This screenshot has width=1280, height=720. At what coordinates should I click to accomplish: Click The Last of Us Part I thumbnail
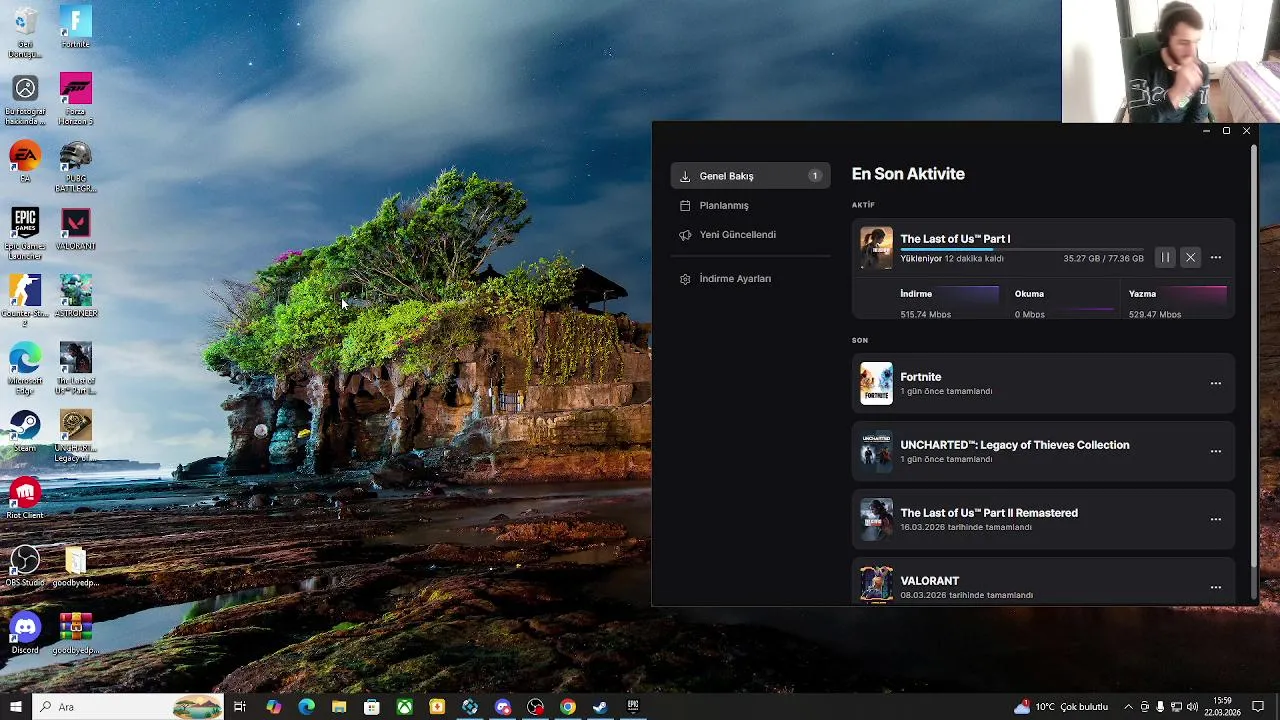[876, 248]
